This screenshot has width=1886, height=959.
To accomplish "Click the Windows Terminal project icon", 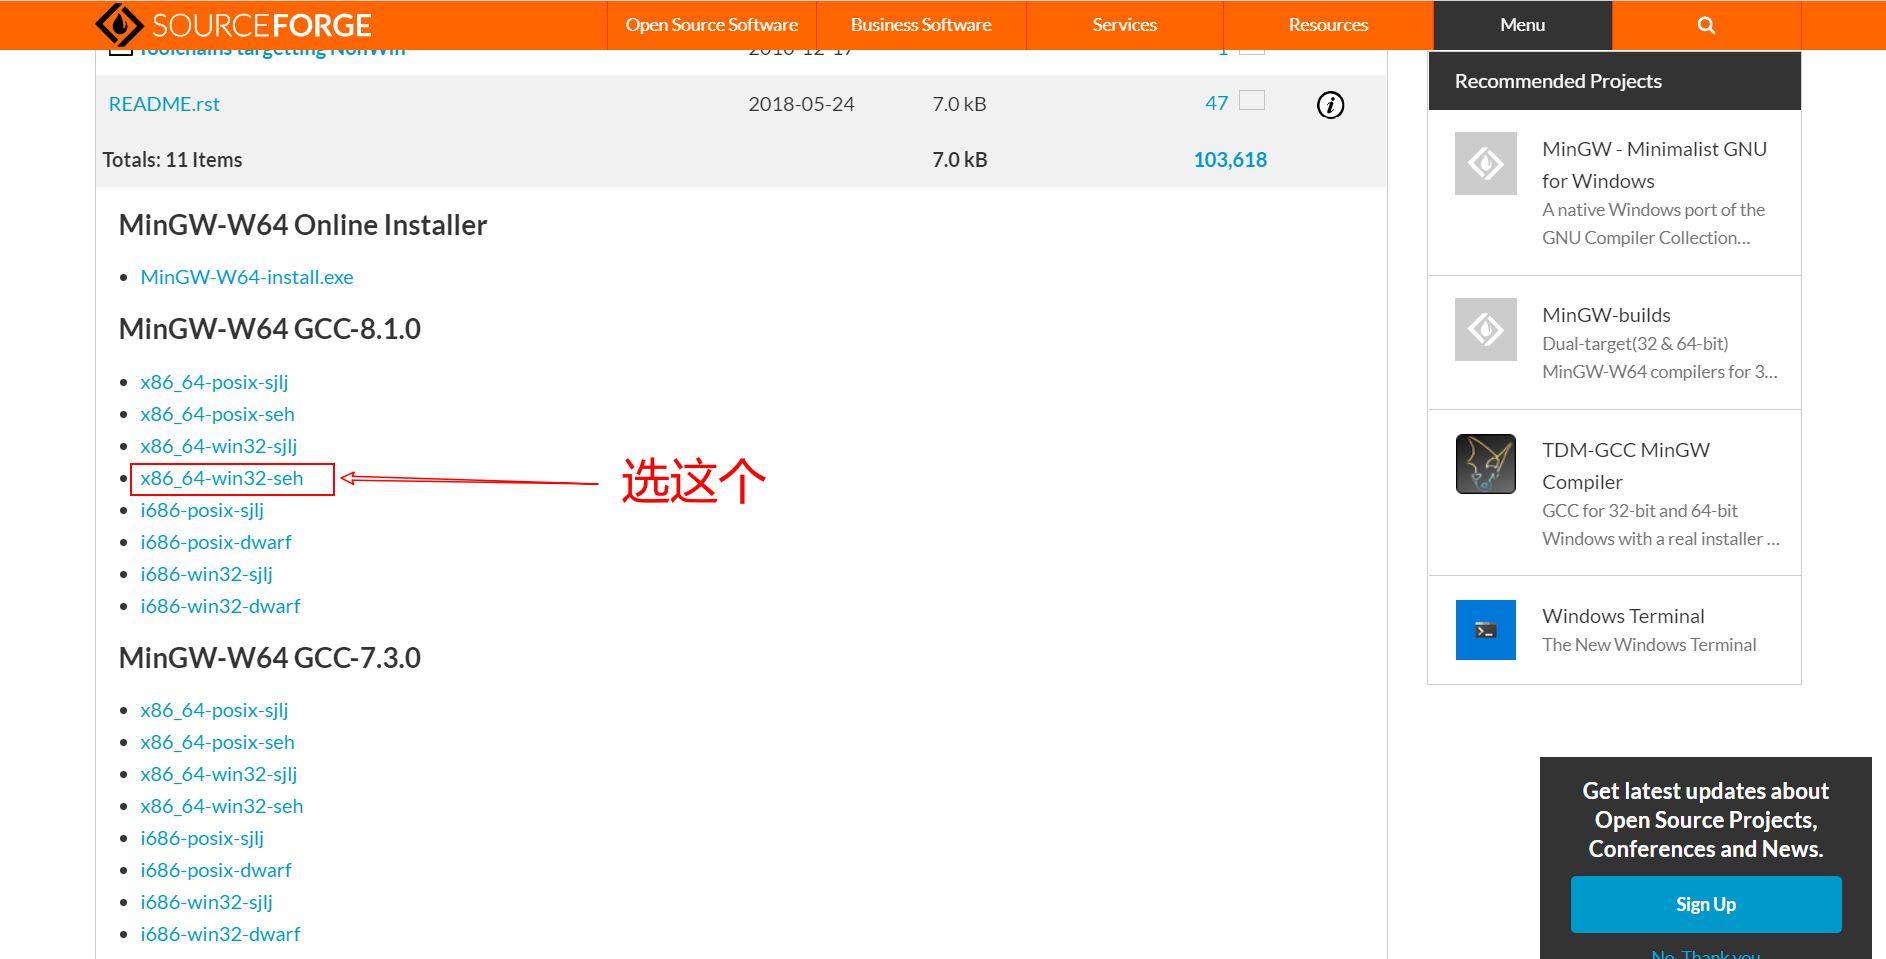I will point(1486,630).
